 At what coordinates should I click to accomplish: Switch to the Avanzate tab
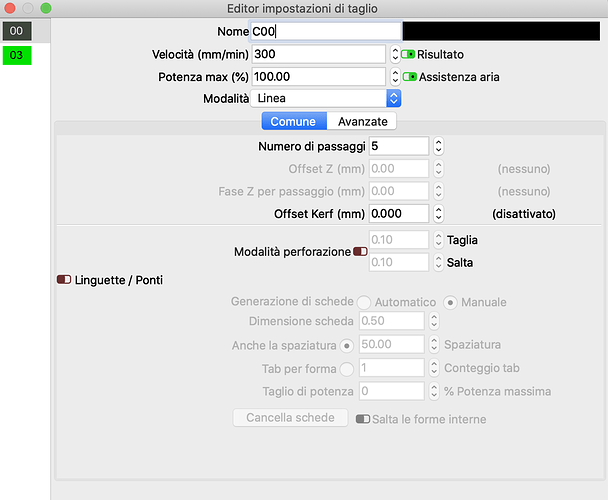[362, 121]
